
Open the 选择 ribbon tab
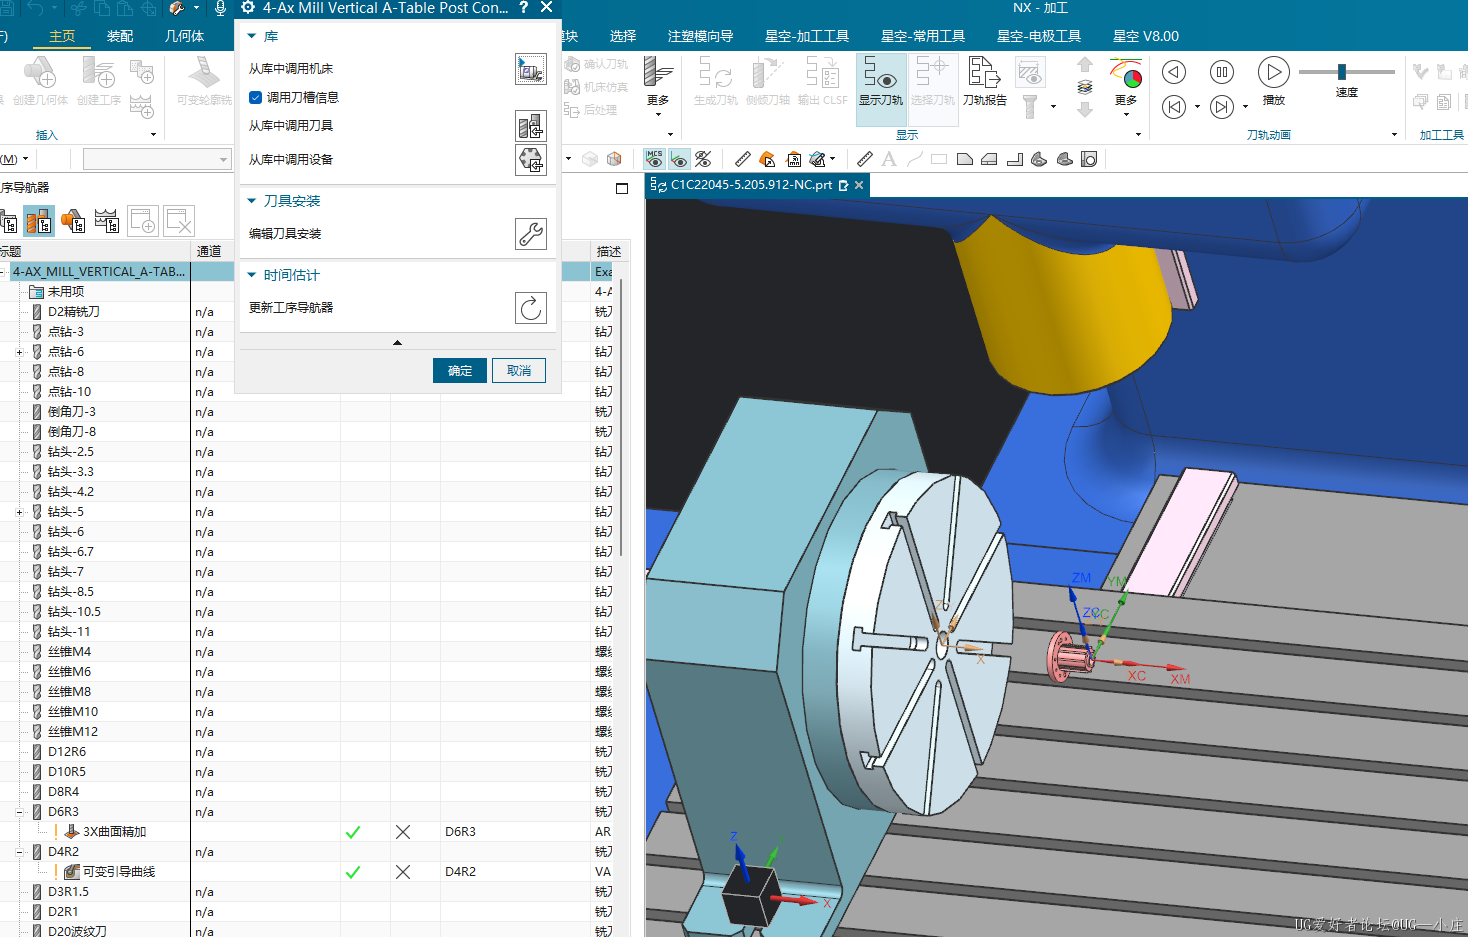tap(623, 36)
